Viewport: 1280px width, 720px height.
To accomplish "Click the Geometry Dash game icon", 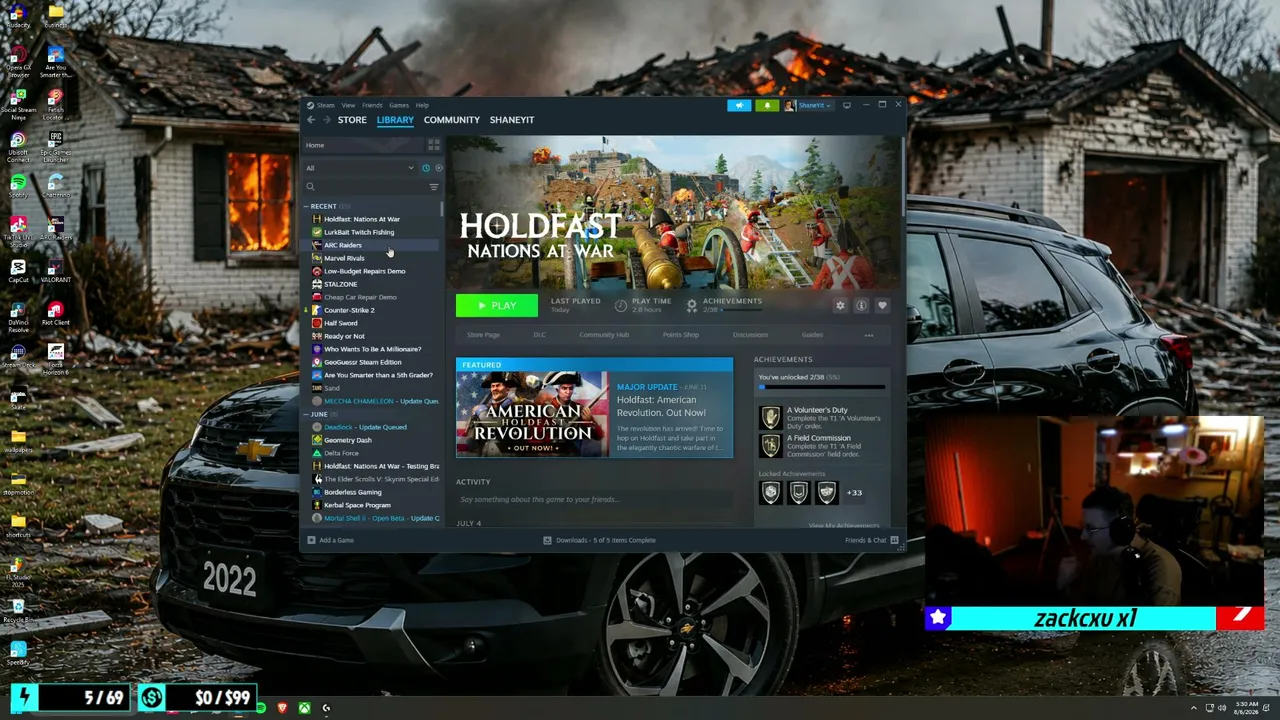I will [x=317, y=440].
